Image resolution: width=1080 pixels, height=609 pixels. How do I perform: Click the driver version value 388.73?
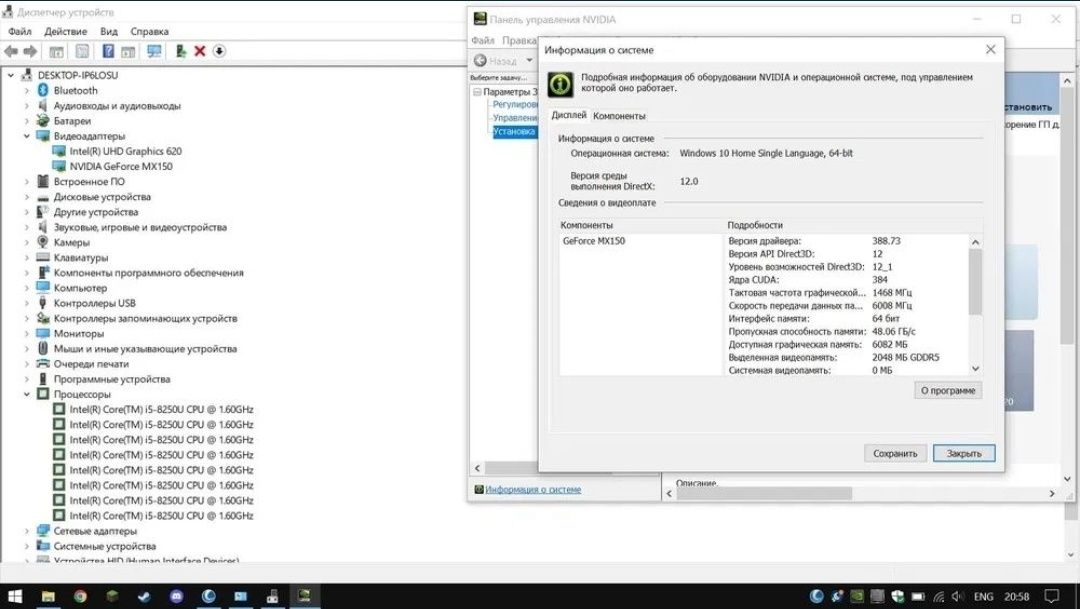886,241
